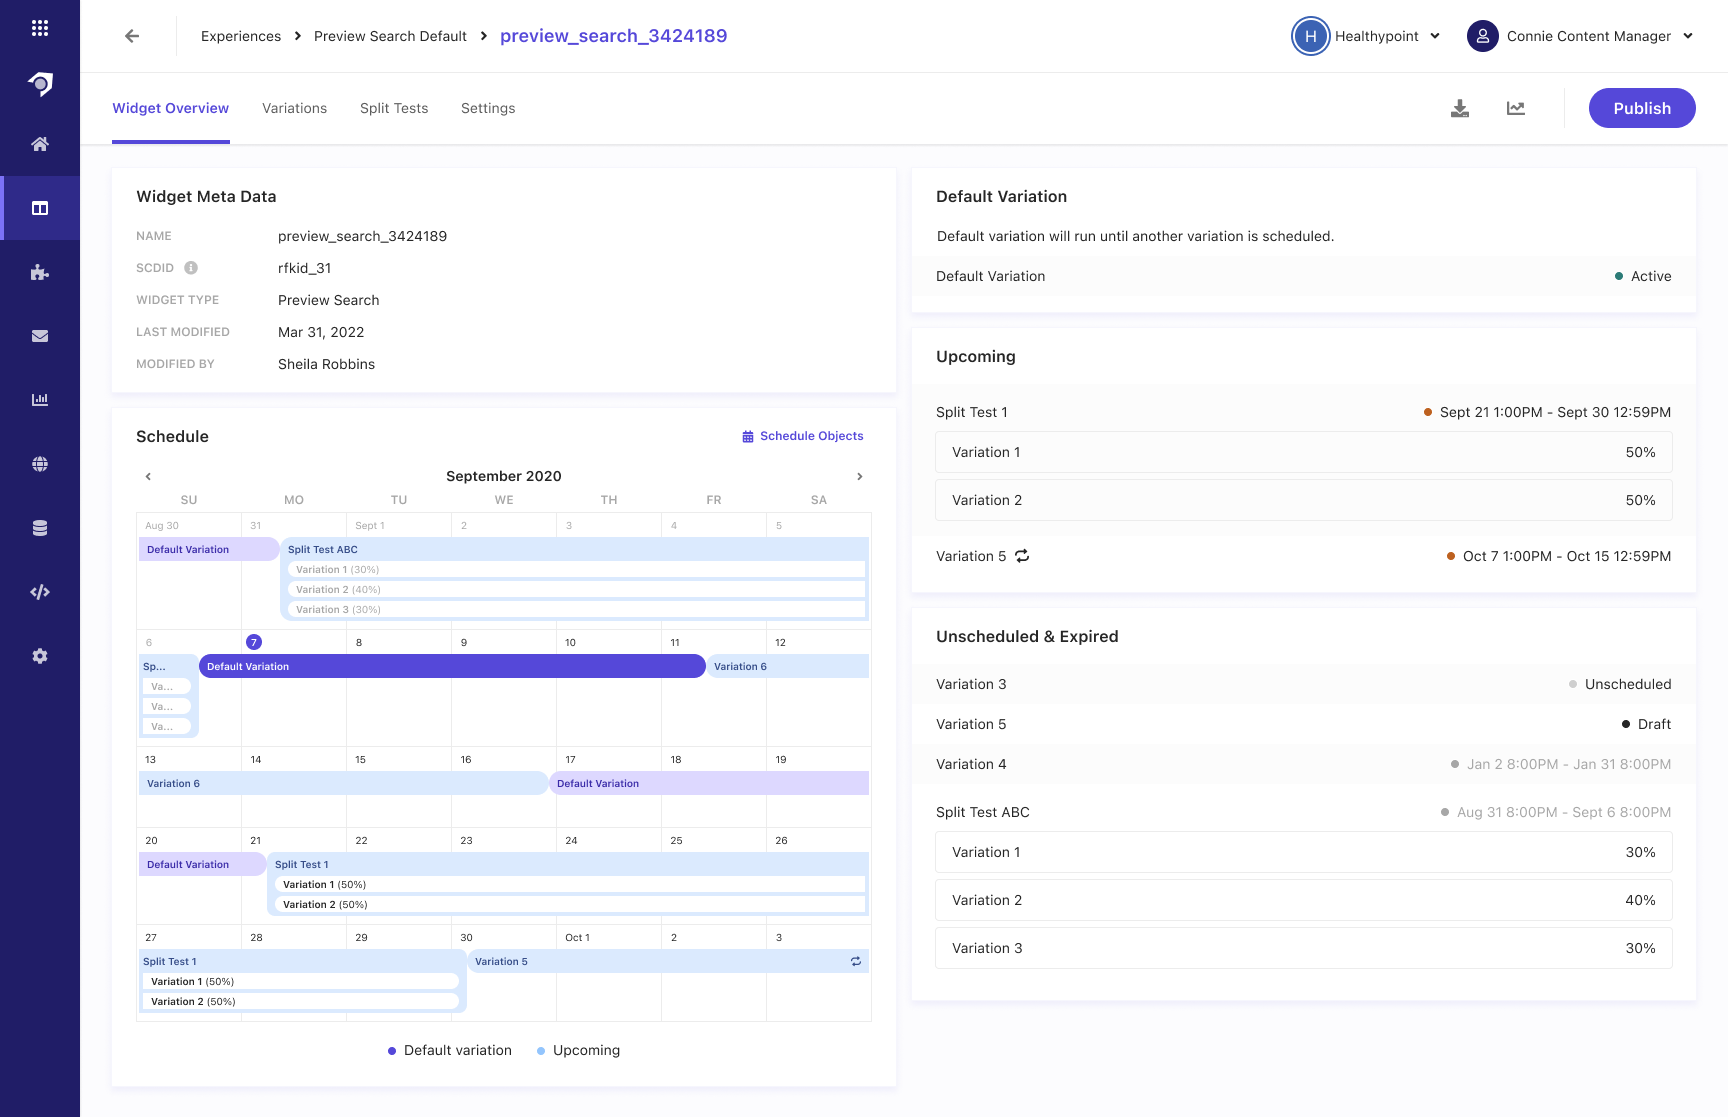Open the analytics trend chart icon
This screenshot has height=1117, width=1728.
[1516, 108]
